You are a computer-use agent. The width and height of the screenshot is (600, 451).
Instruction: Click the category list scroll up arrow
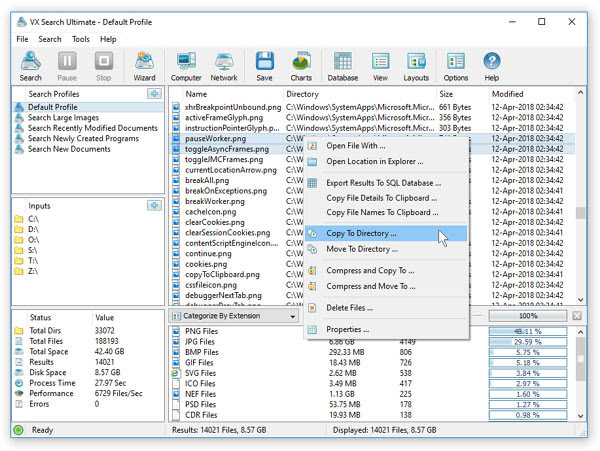(580, 332)
